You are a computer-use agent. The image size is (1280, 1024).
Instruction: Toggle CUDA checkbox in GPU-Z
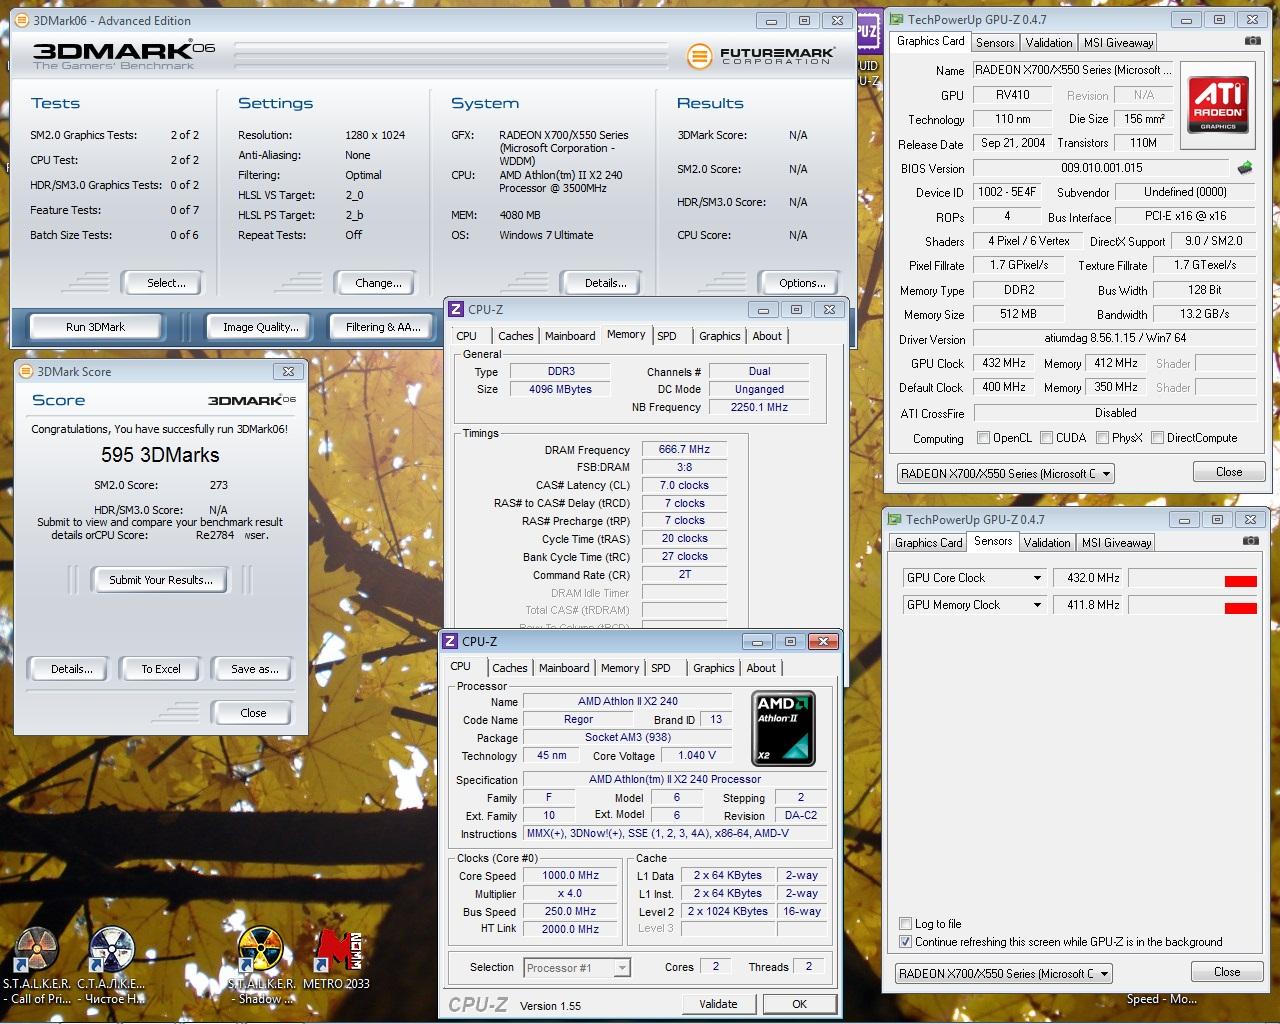coord(1046,438)
